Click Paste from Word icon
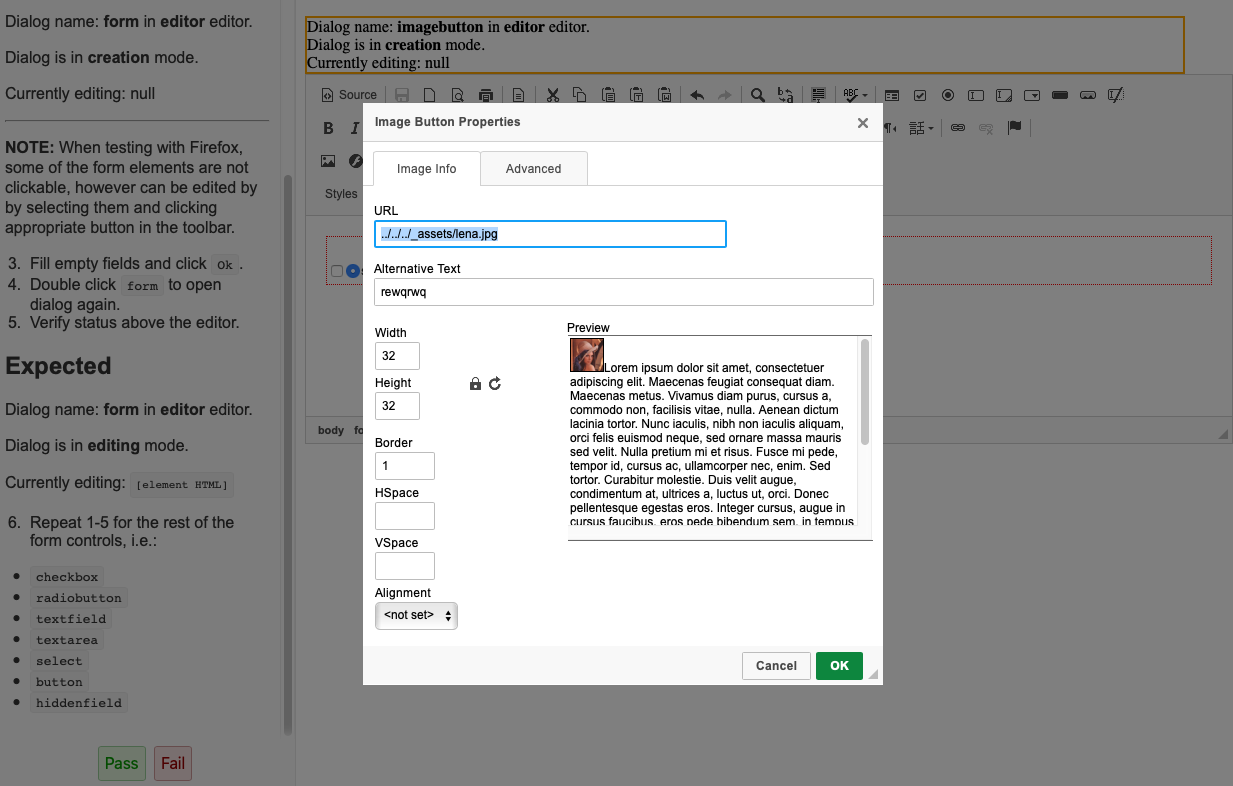Screen dimensions: 1233x786 tap(664, 95)
